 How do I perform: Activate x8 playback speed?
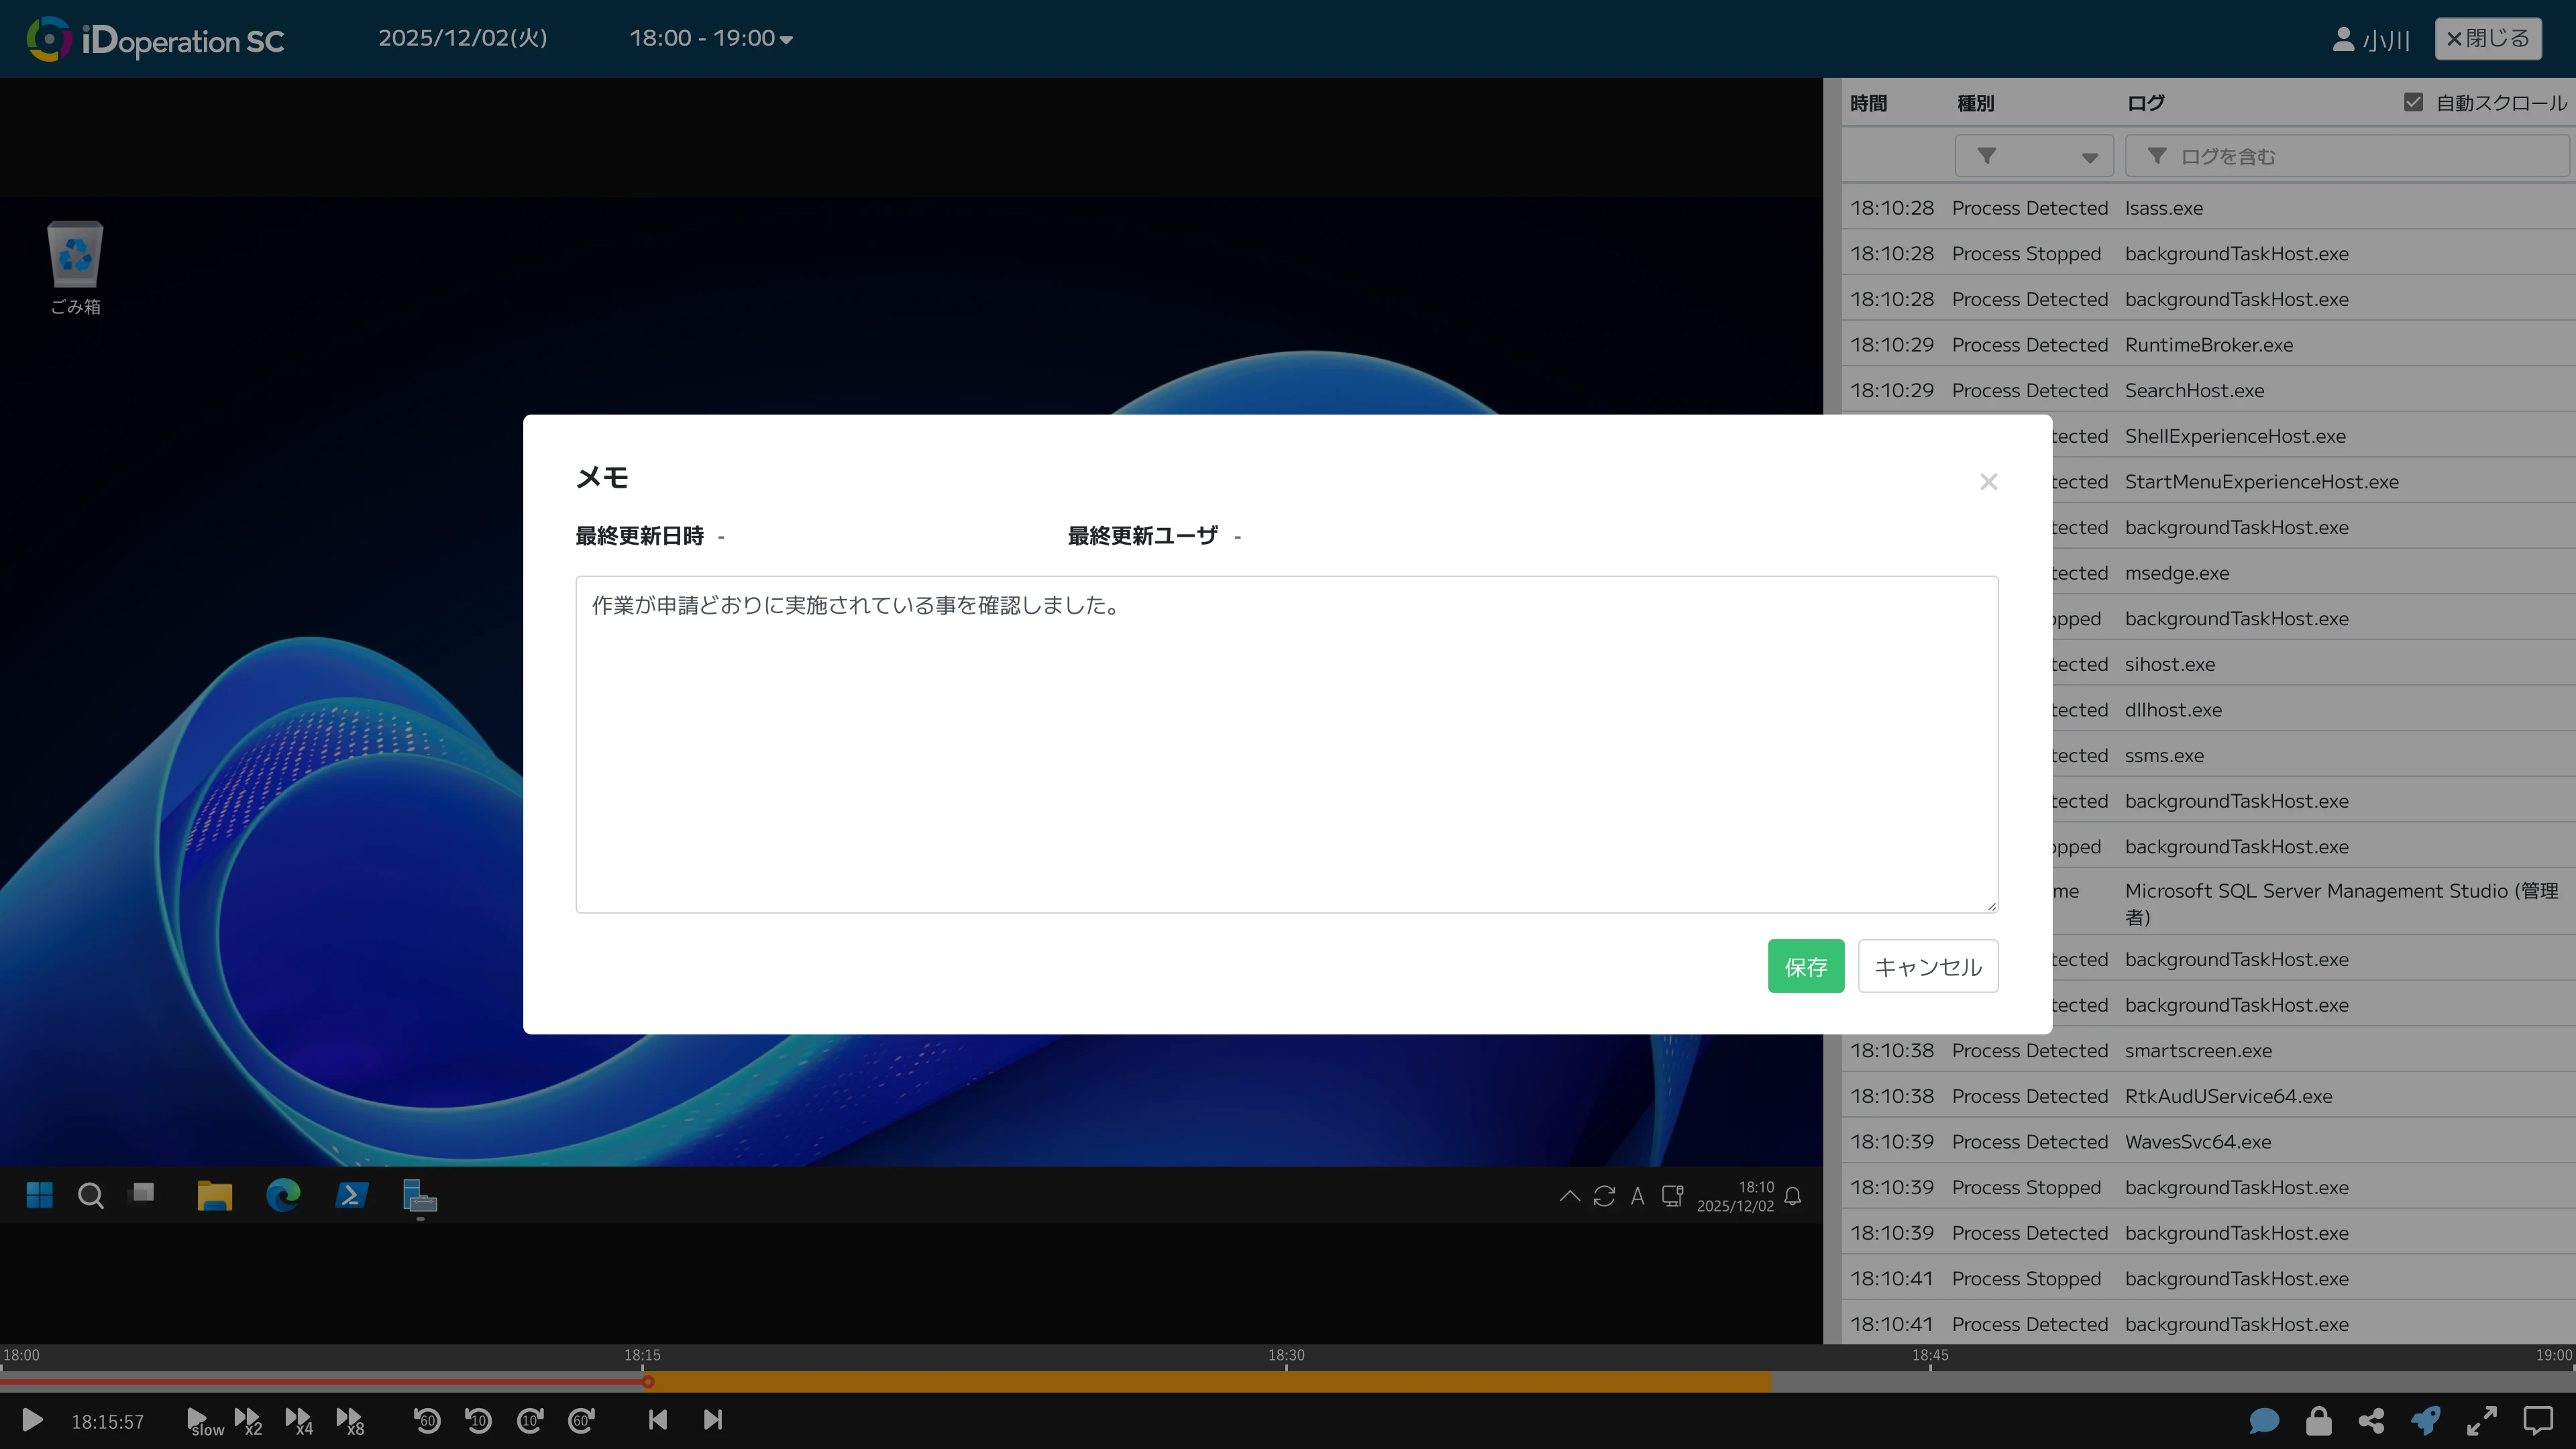(x=349, y=1420)
